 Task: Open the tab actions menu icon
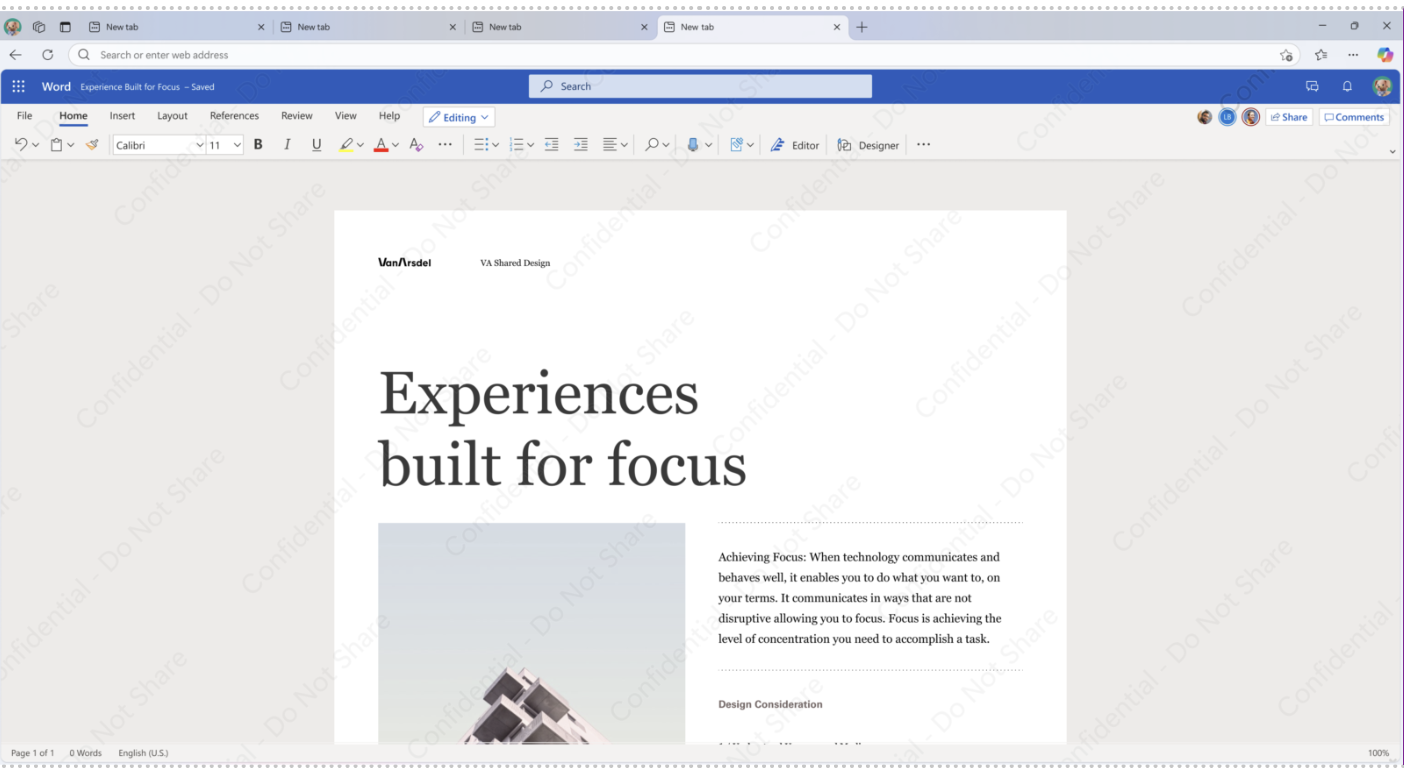pyautogui.click(x=65, y=27)
